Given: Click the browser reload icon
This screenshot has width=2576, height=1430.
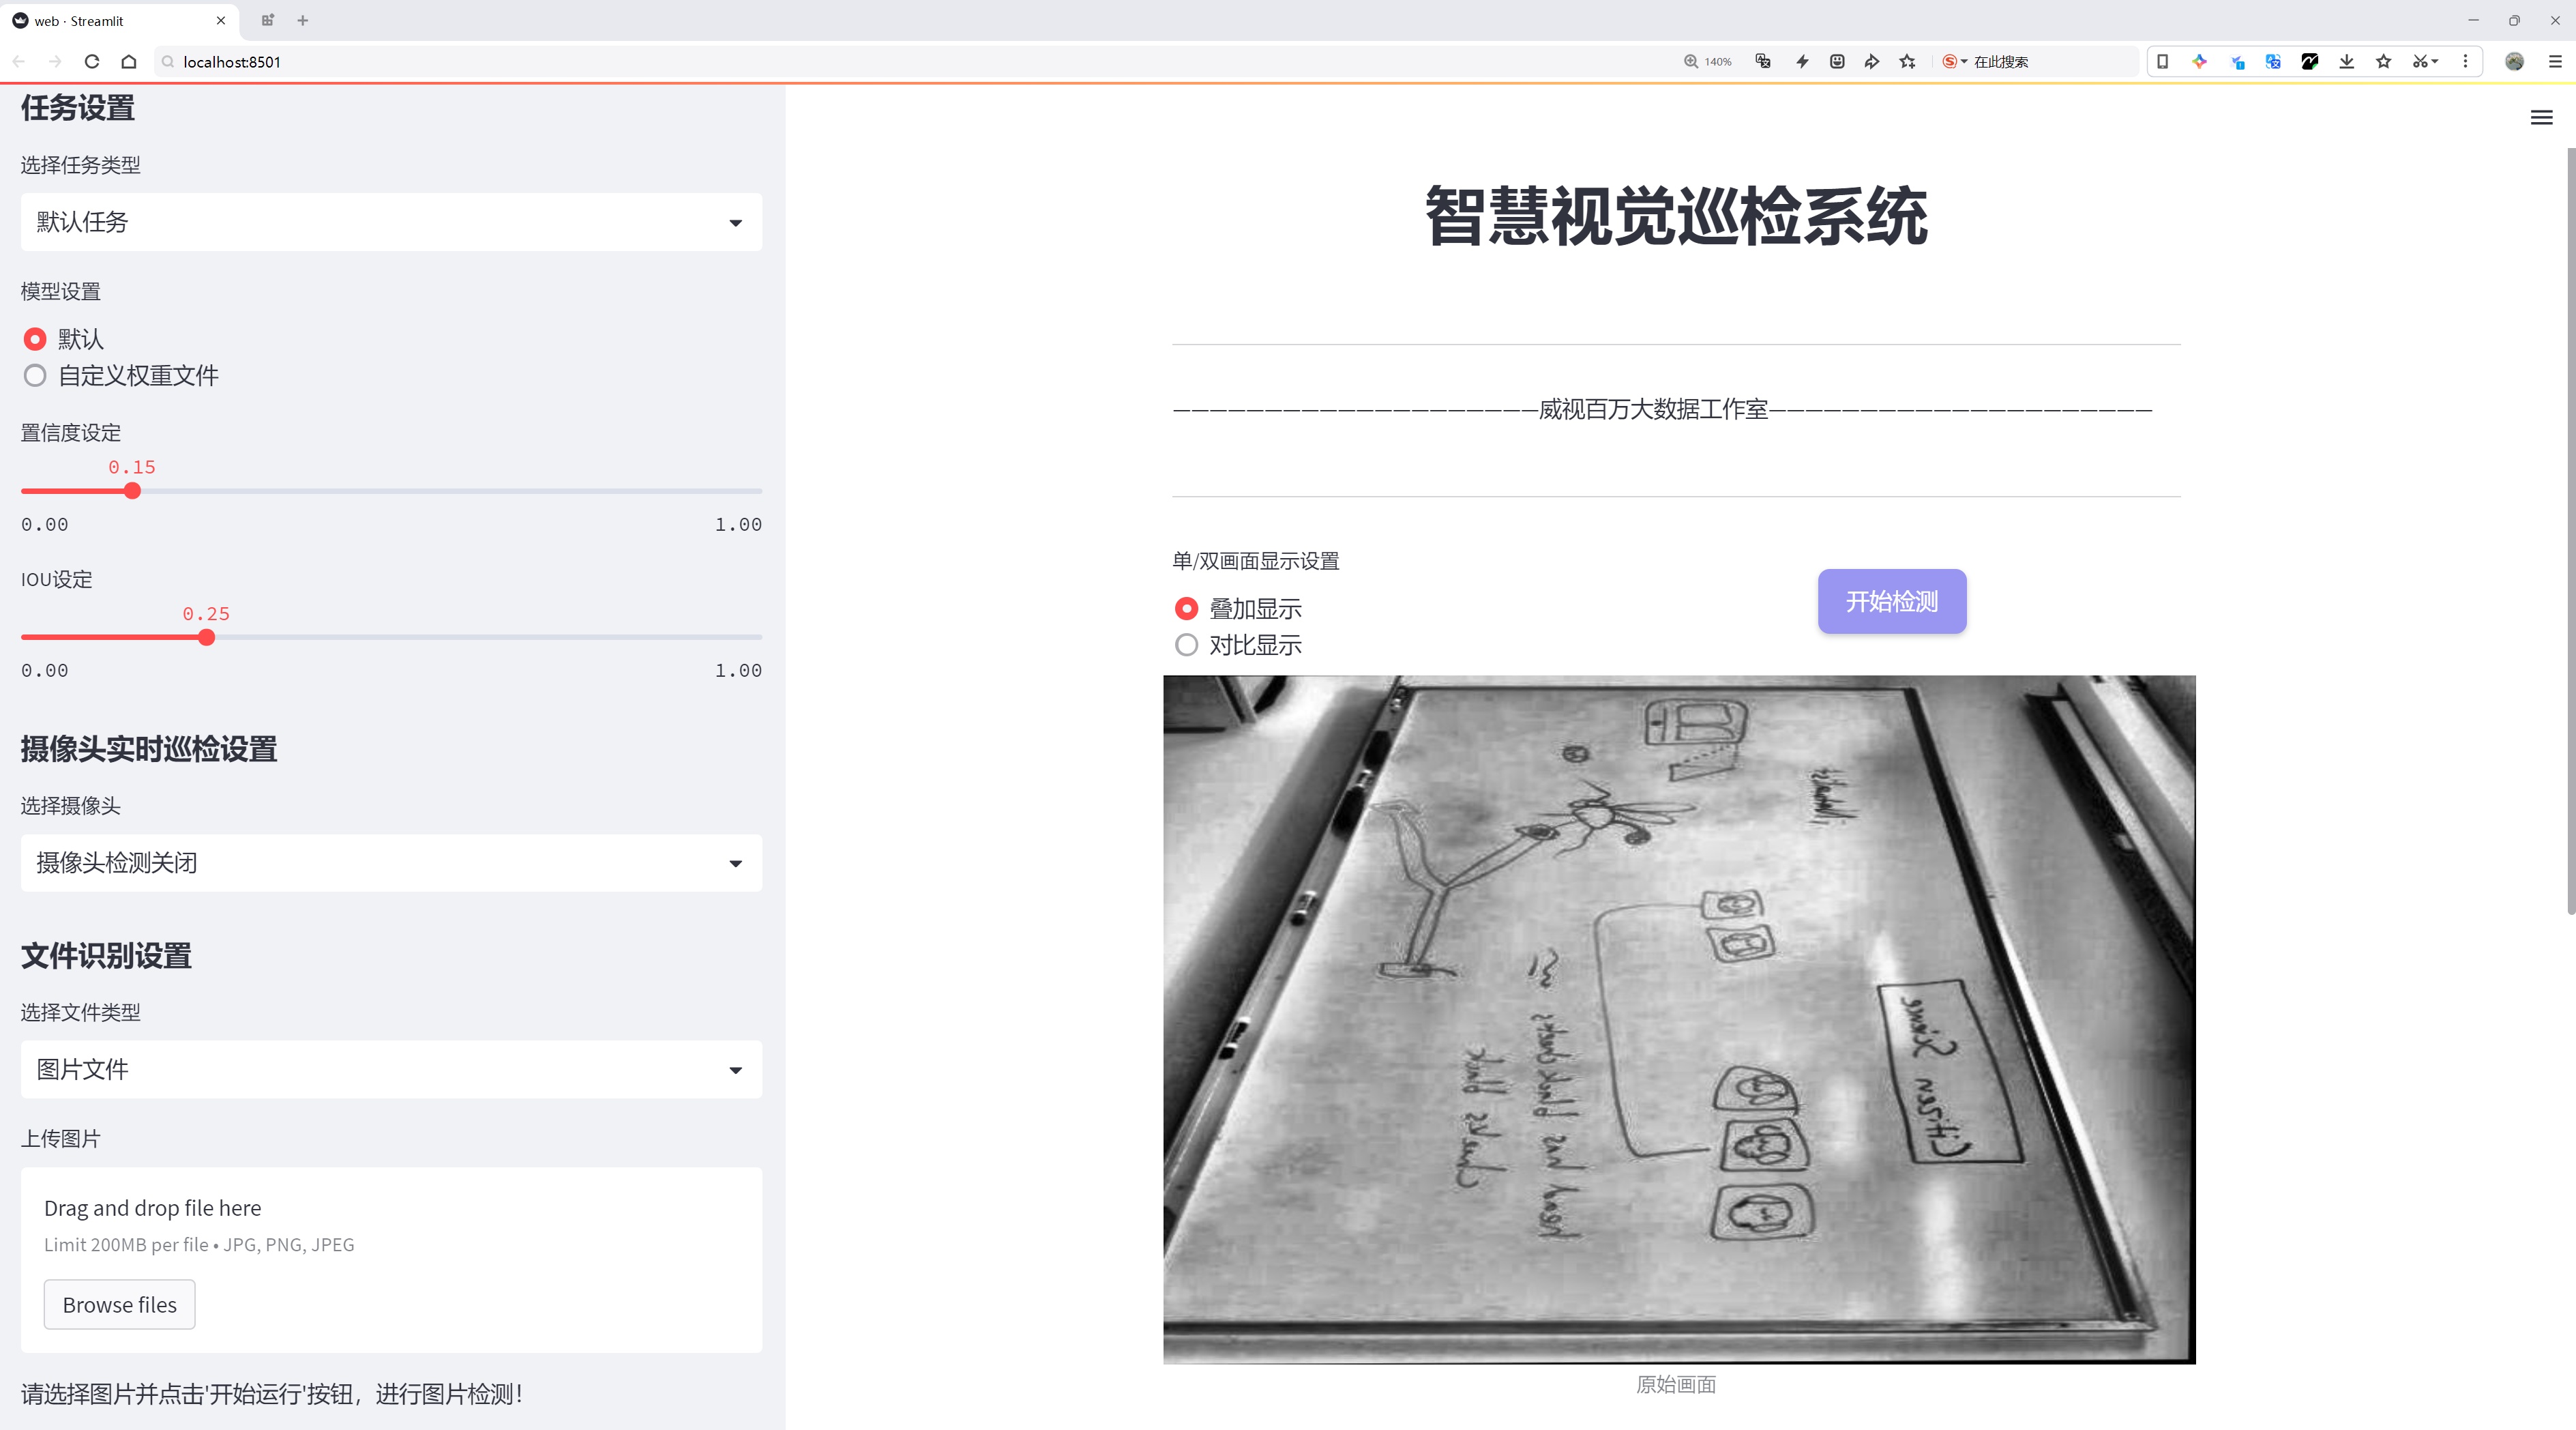Looking at the screenshot, I should 92,62.
